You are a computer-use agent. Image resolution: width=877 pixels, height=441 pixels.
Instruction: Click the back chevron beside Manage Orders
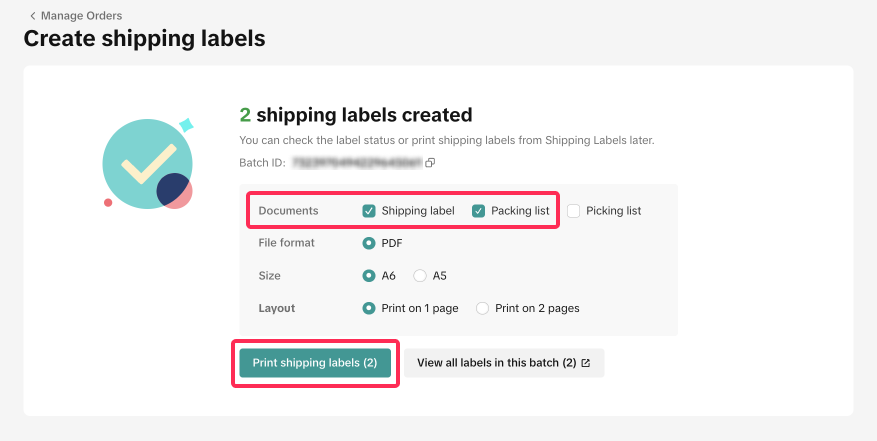32,16
